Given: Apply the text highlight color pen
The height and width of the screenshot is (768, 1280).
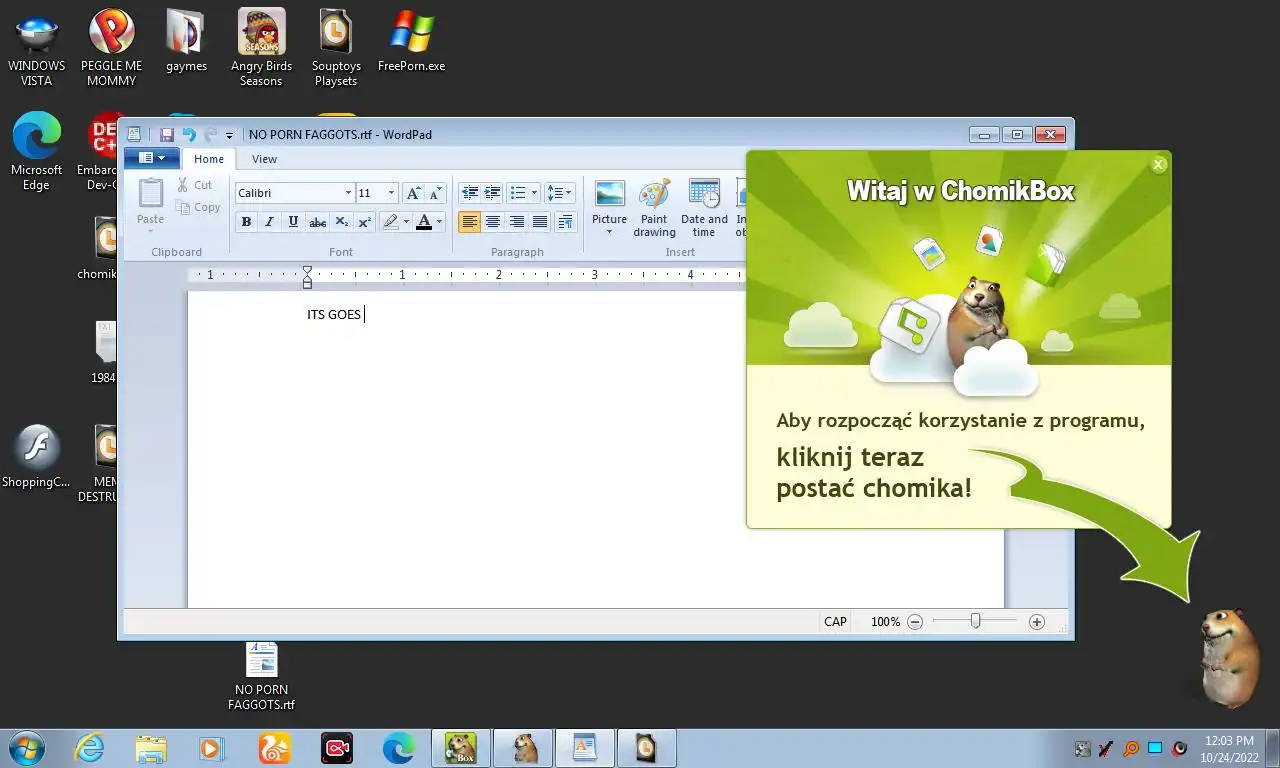Looking at the screenshot, I should pos(391,222).
